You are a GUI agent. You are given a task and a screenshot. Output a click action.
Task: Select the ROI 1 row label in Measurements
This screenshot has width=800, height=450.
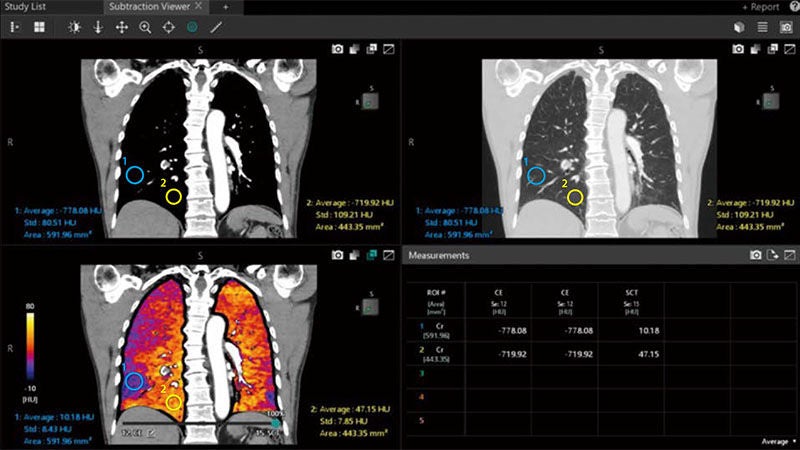click(x=435, y=330)
